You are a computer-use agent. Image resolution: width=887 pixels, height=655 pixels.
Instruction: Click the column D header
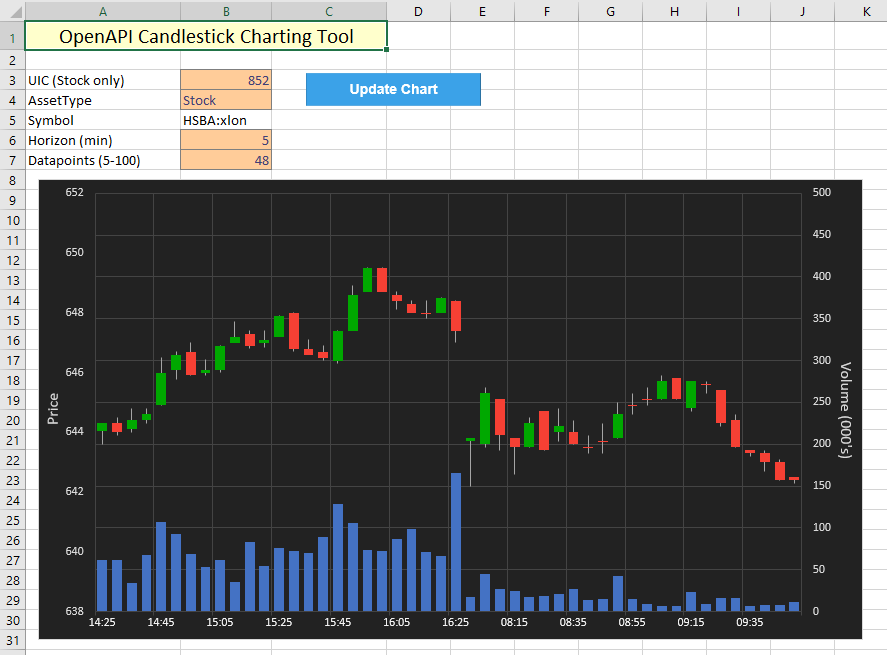click(x=418, y=11)
